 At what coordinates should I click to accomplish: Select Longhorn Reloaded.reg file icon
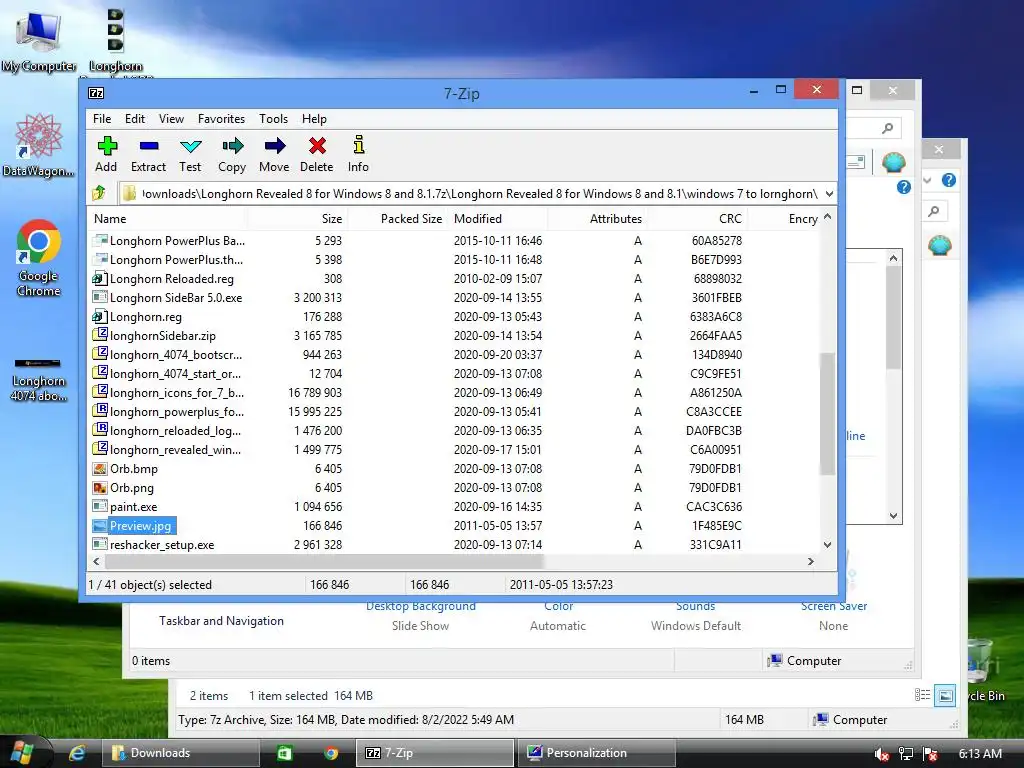click(100, 279)
